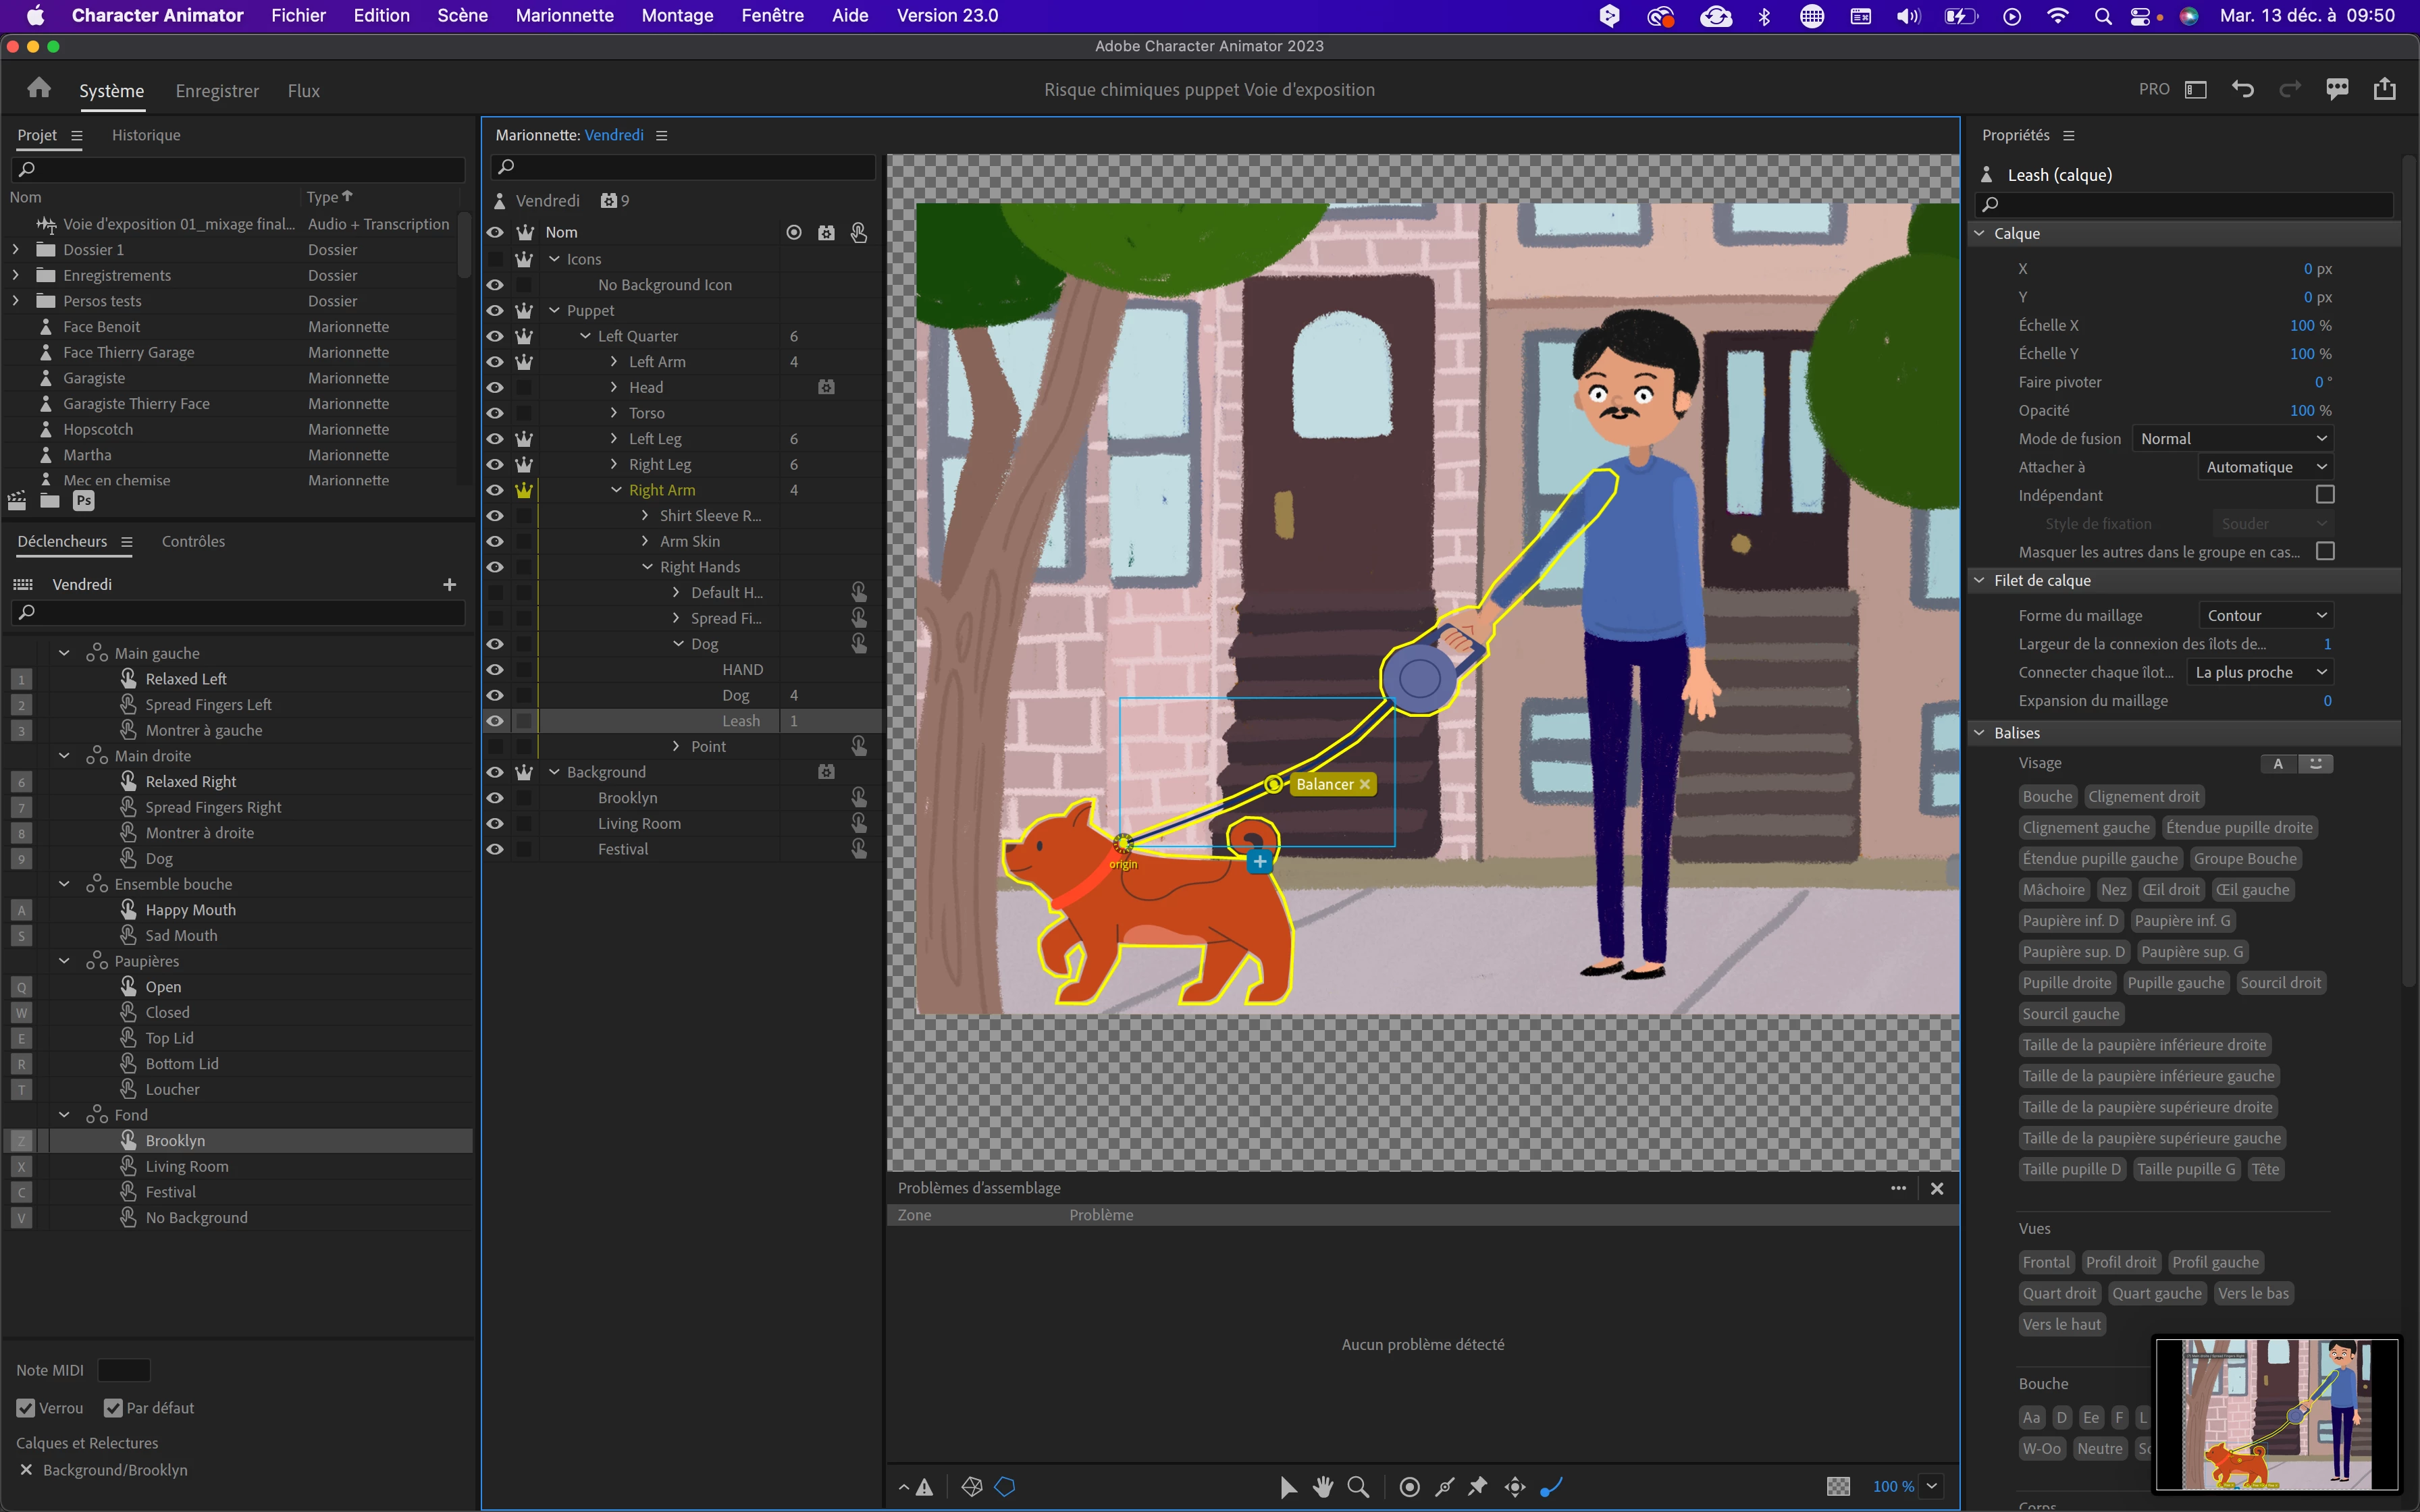The width and height of the screenshot is (2420, 1512).
Task: Hide the Brooklyn layer with eye icon
Action: click(x=495, y=798)
